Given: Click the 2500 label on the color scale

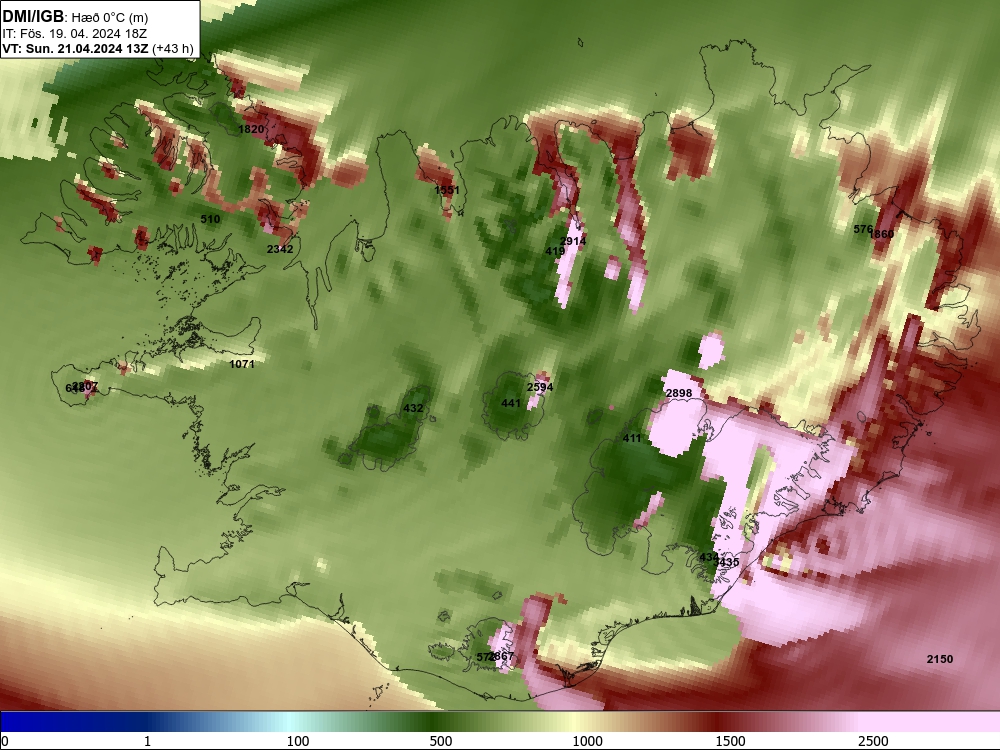Looking at the screenshot, I should tap(873, 741).
